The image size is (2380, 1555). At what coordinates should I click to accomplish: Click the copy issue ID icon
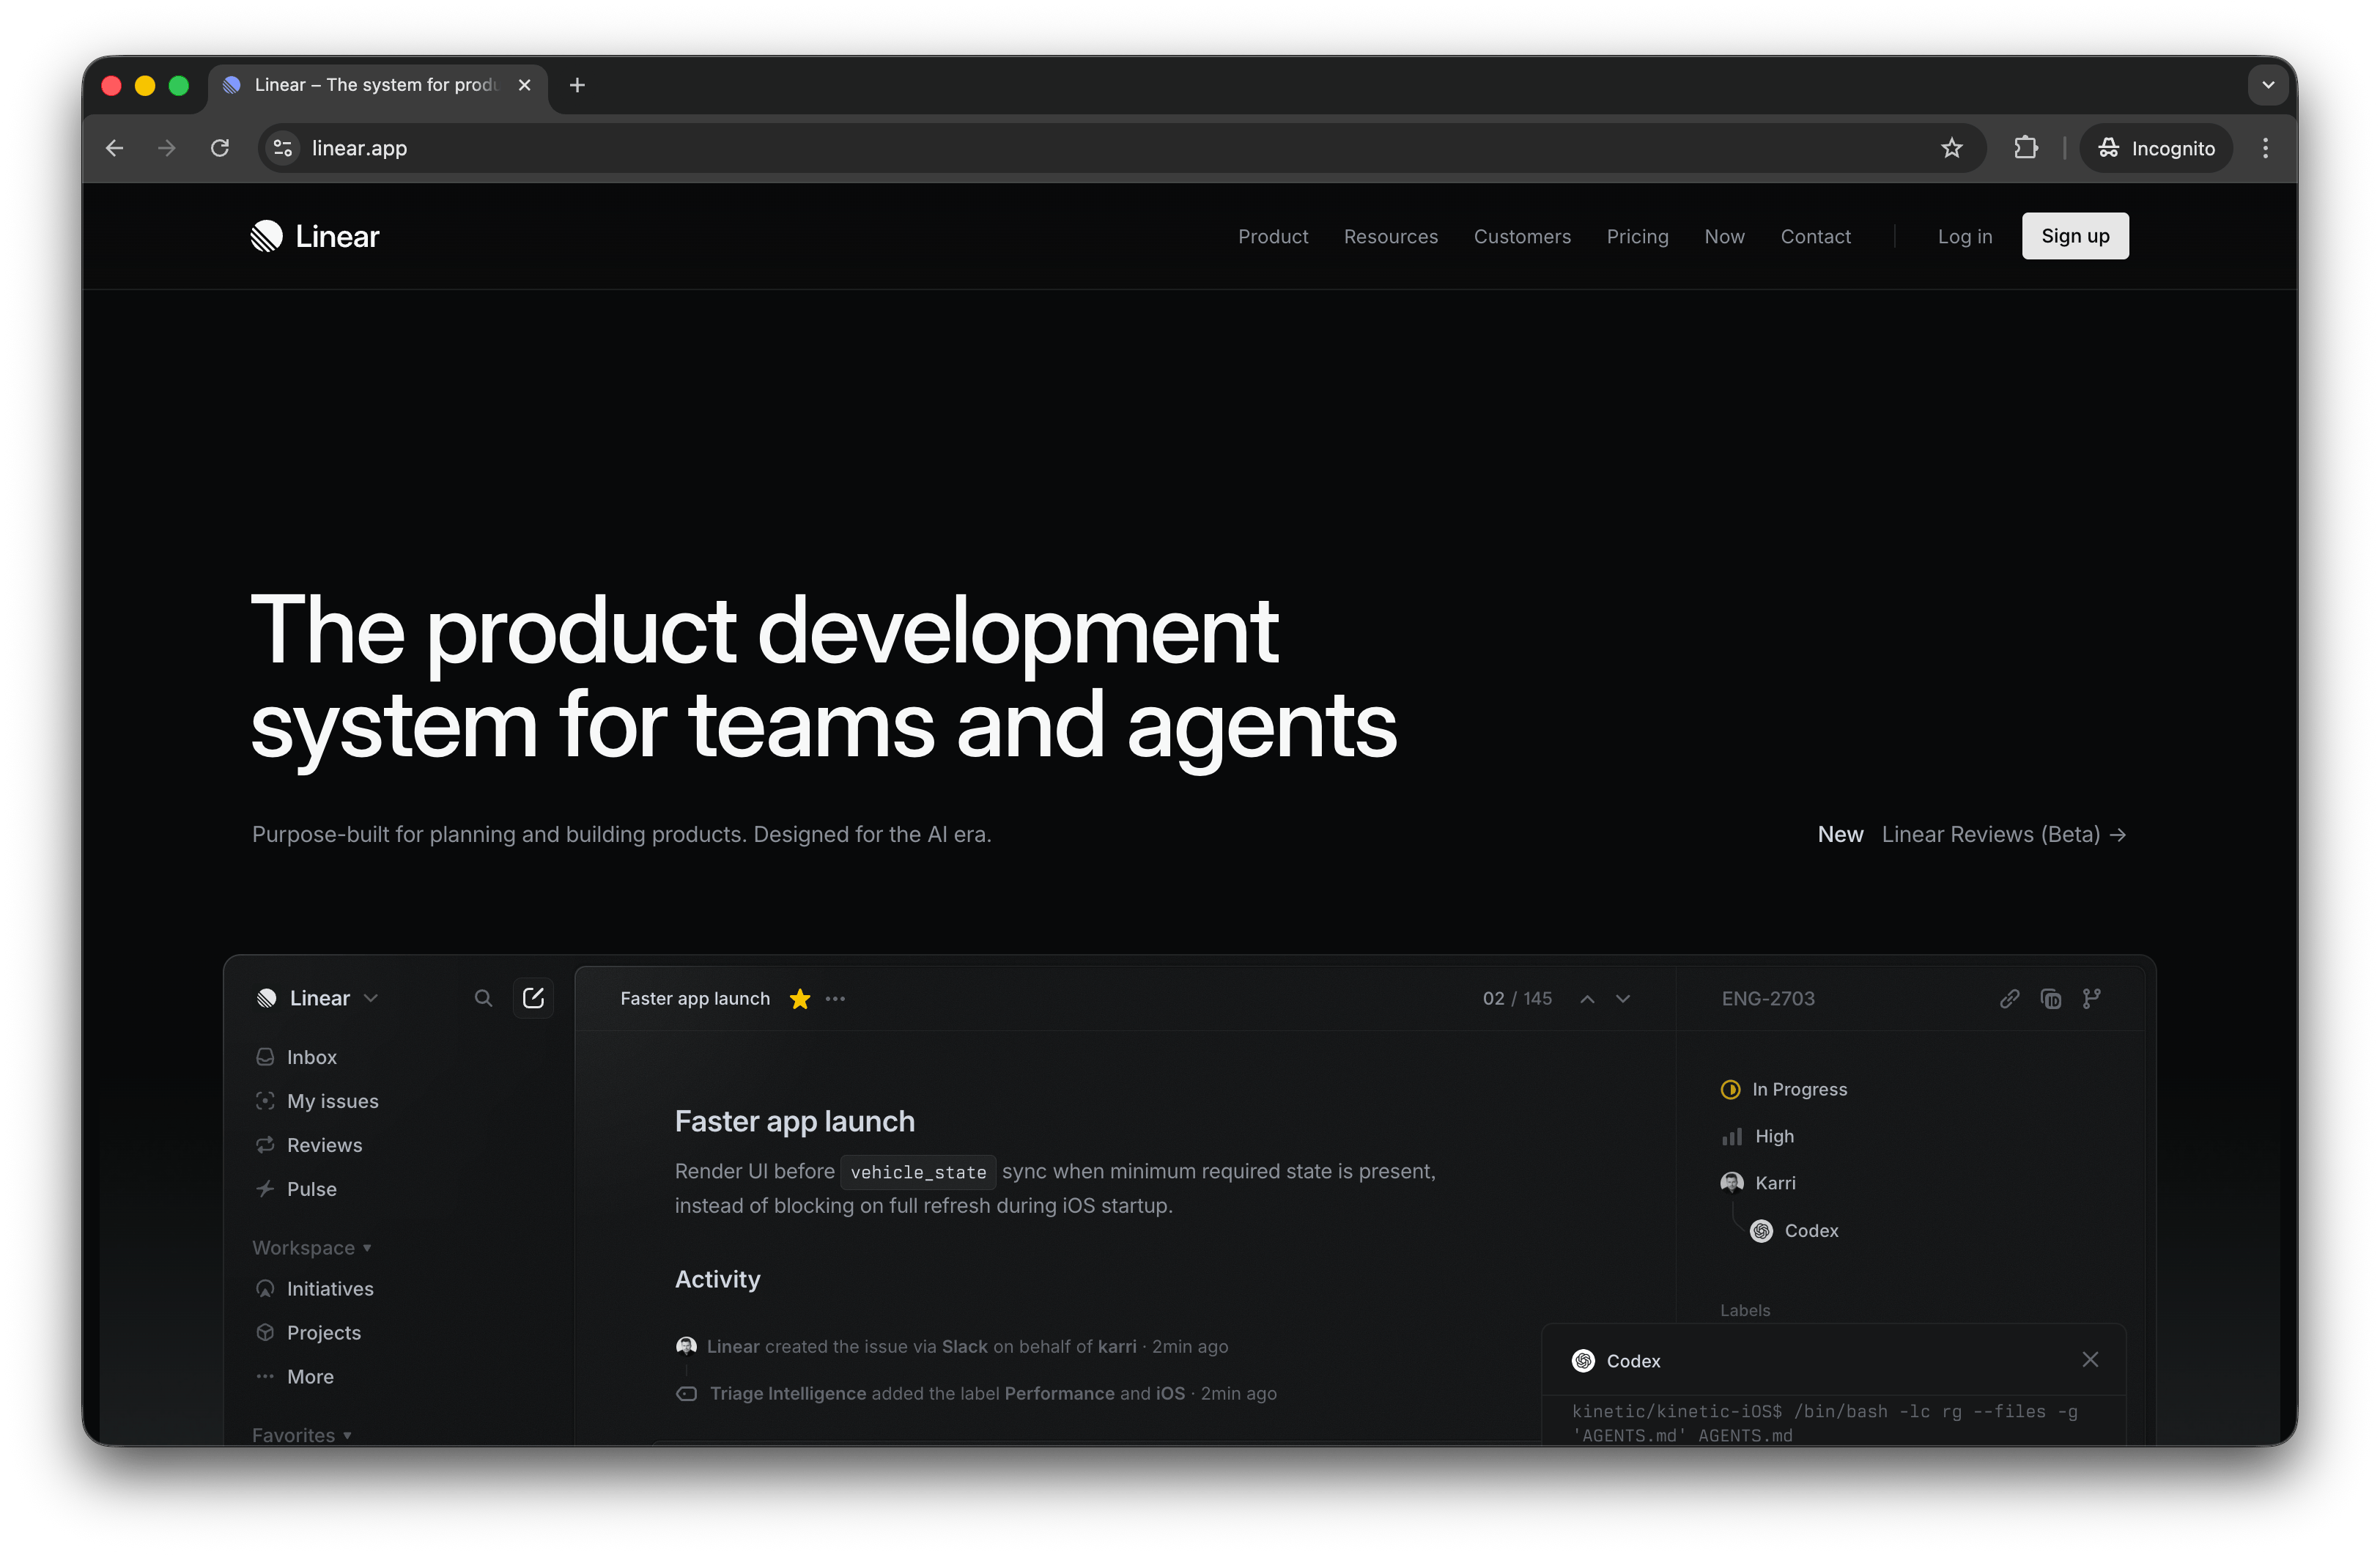tap(2050, 998)
